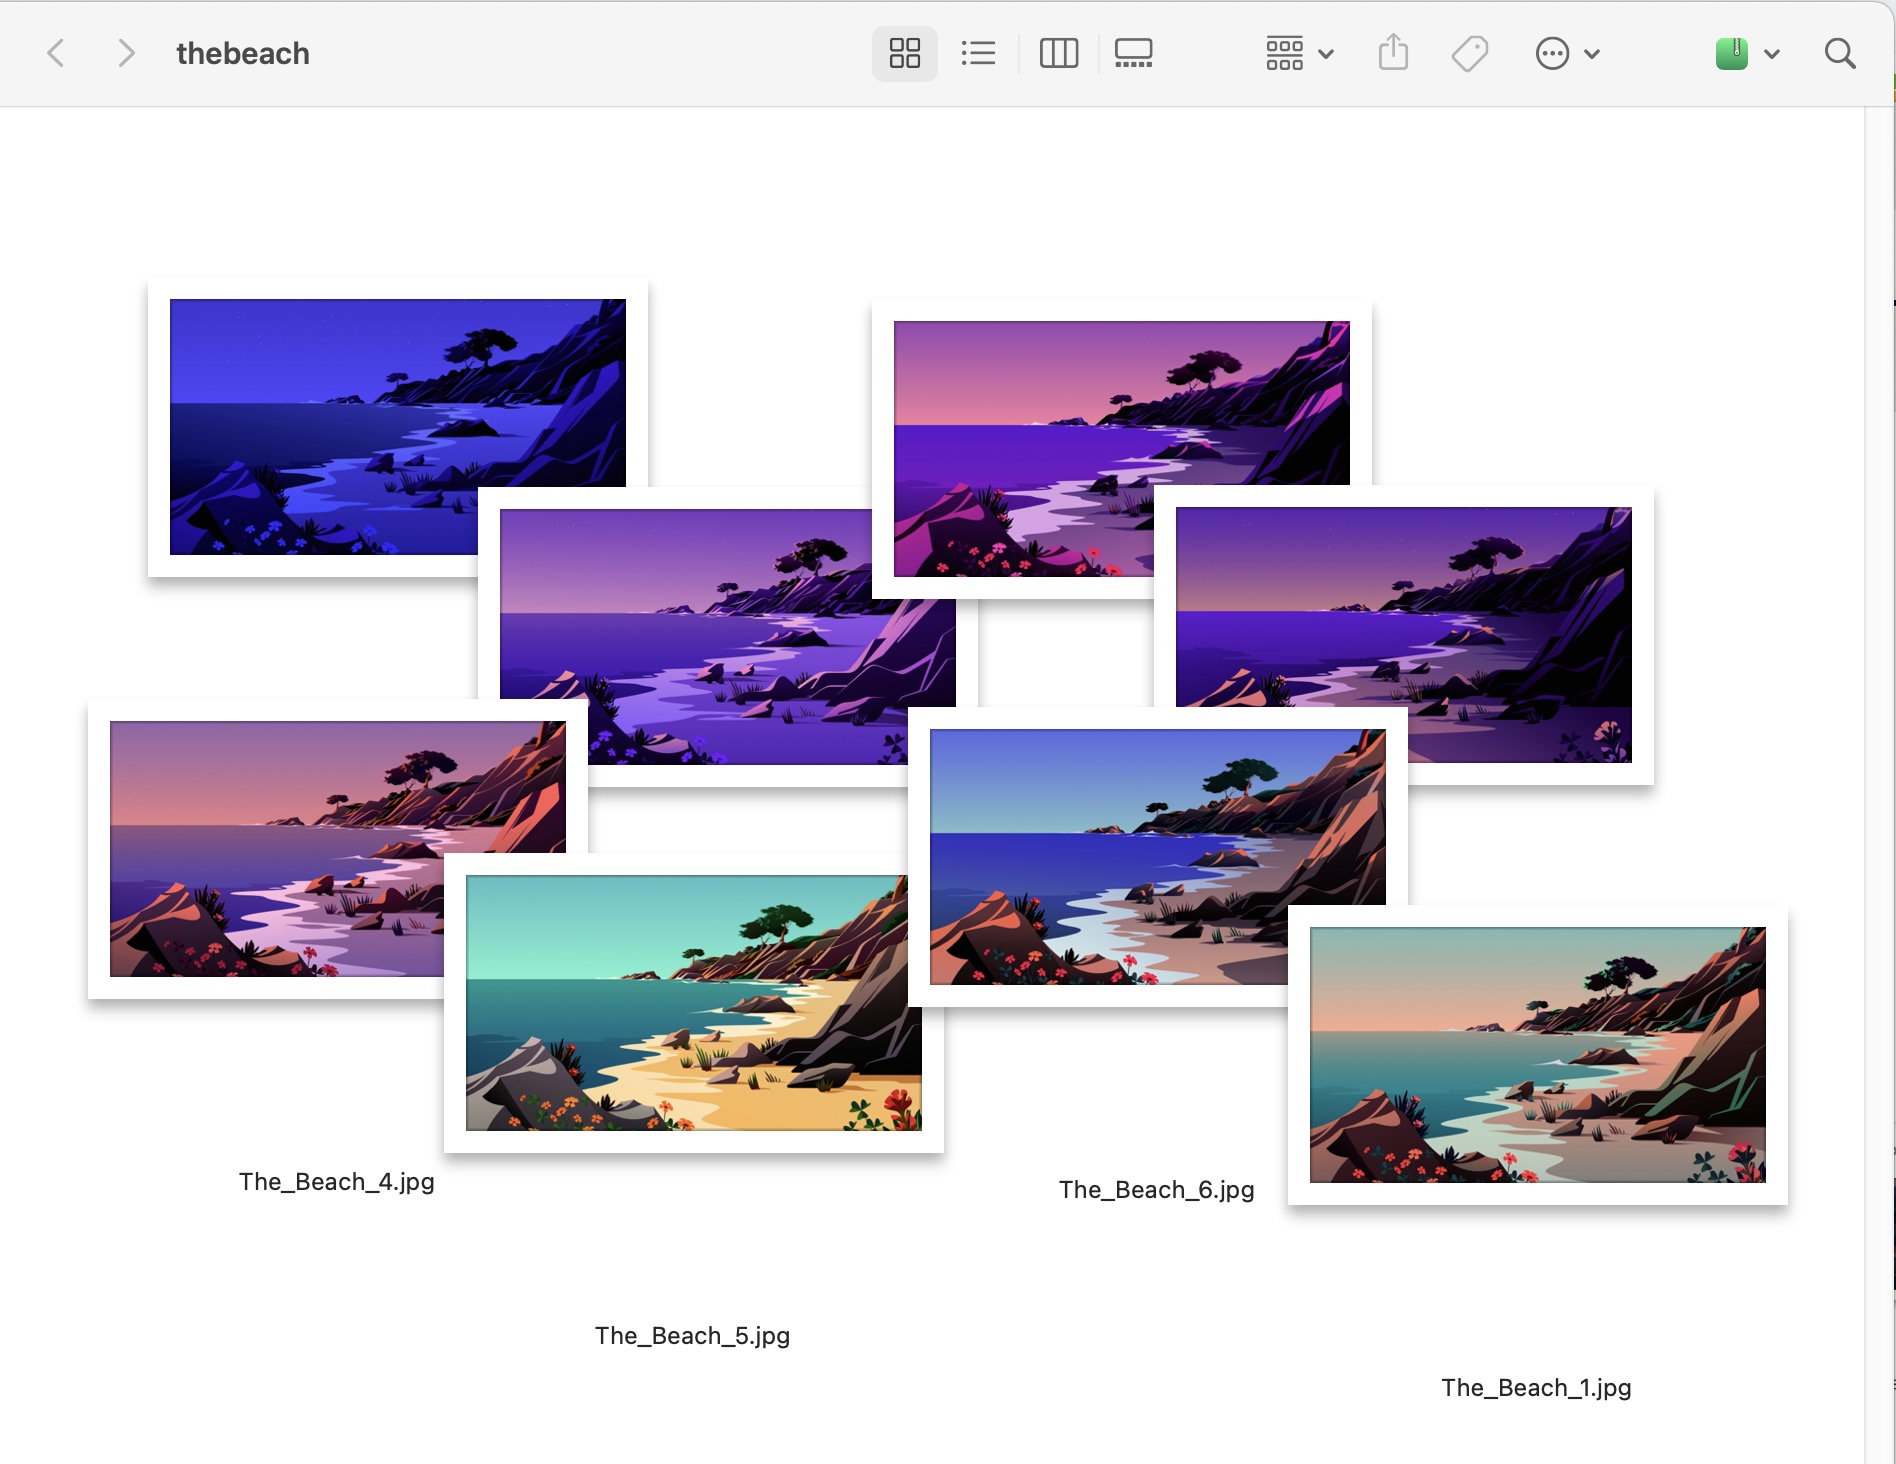Select the The_Beach_6.jpg file label
This screenshot has width=1896, height=1464.
[x=1157, y=1190]
